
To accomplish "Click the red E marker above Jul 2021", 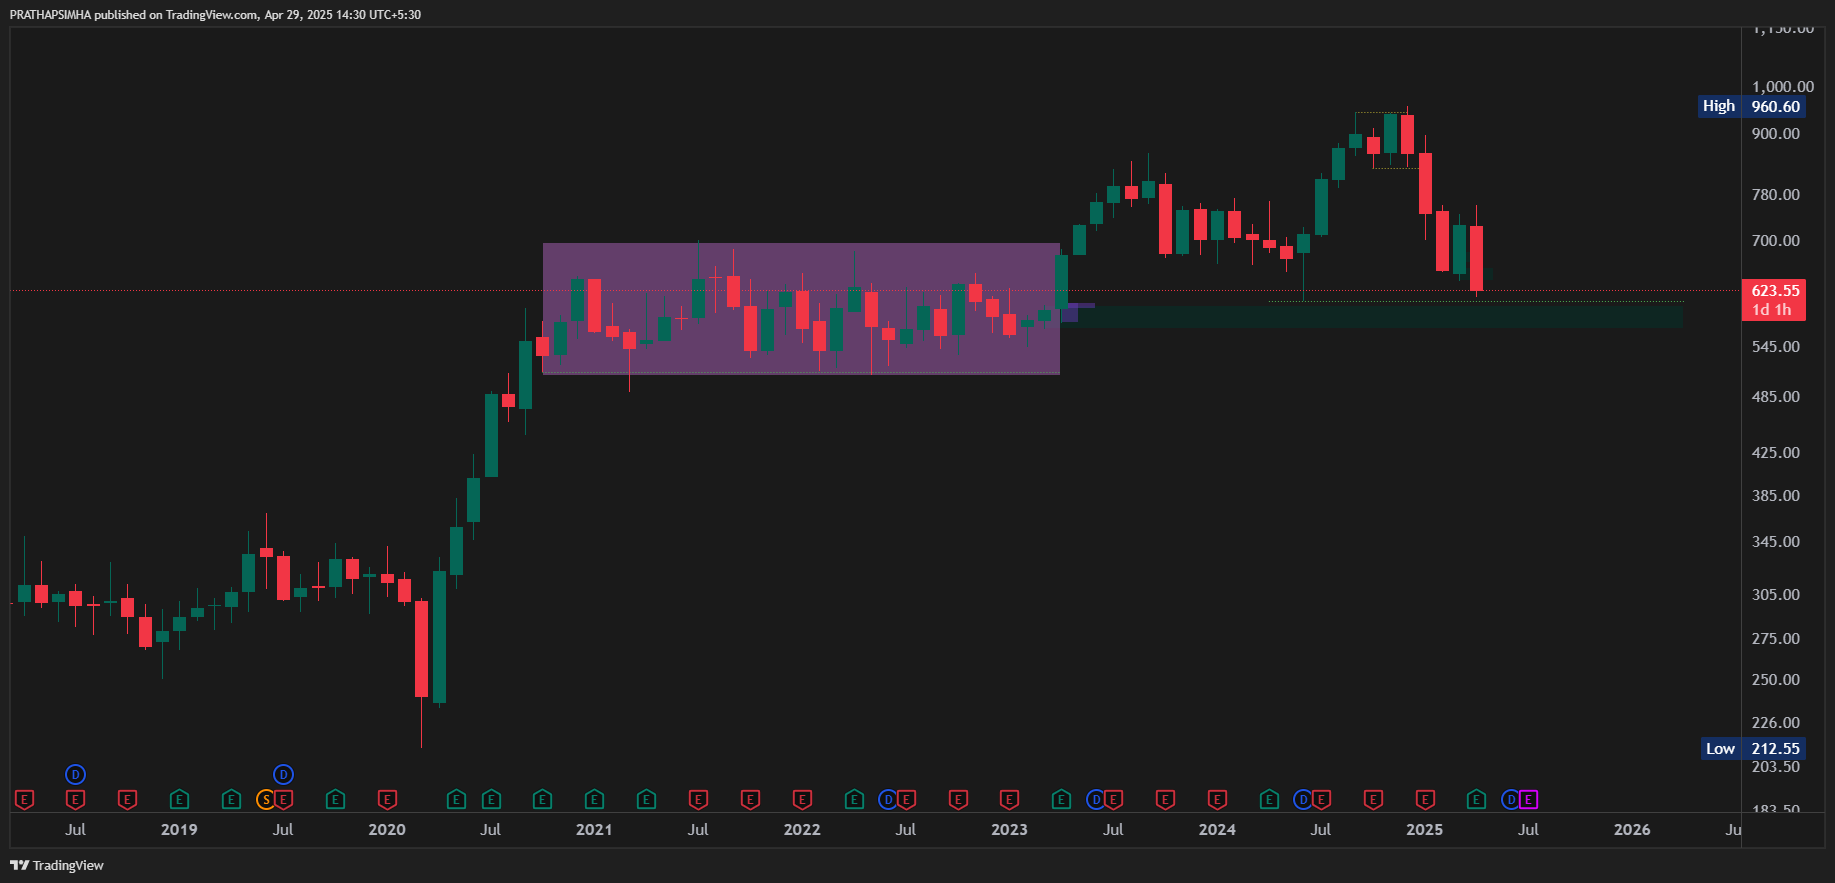I will click(x=698, y=799).
